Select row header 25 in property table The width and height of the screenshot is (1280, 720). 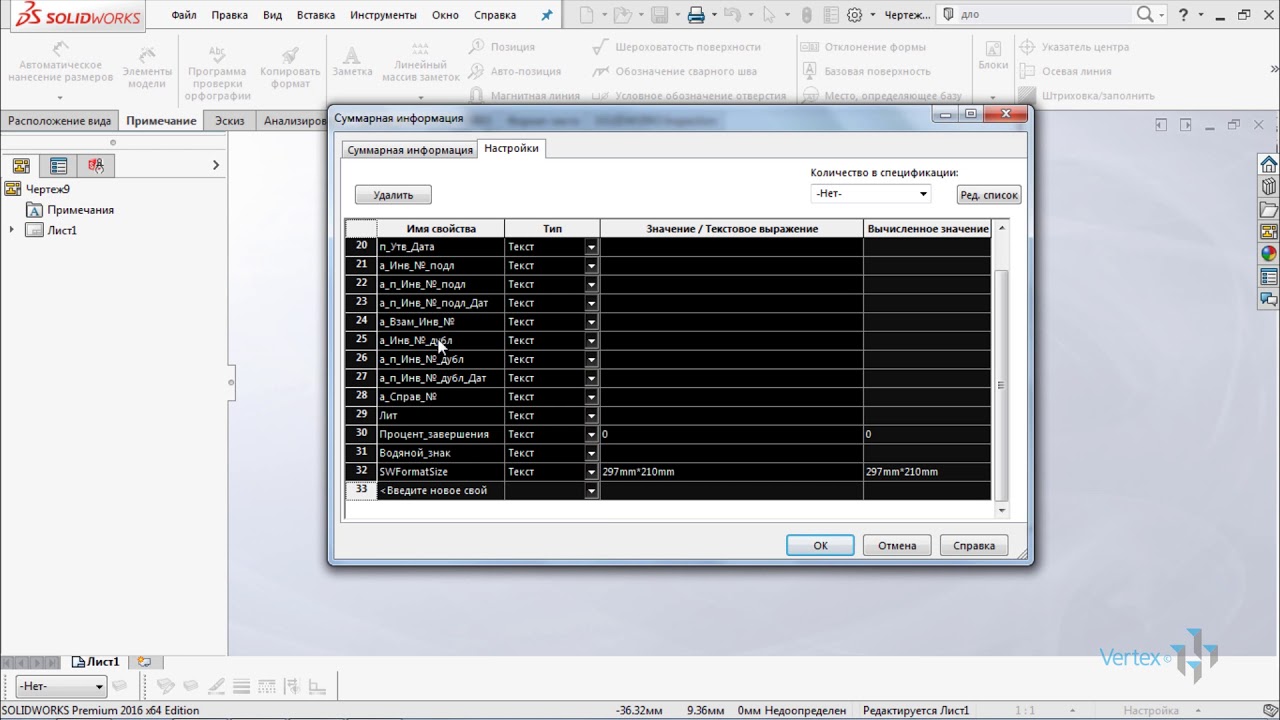[361, 340]
